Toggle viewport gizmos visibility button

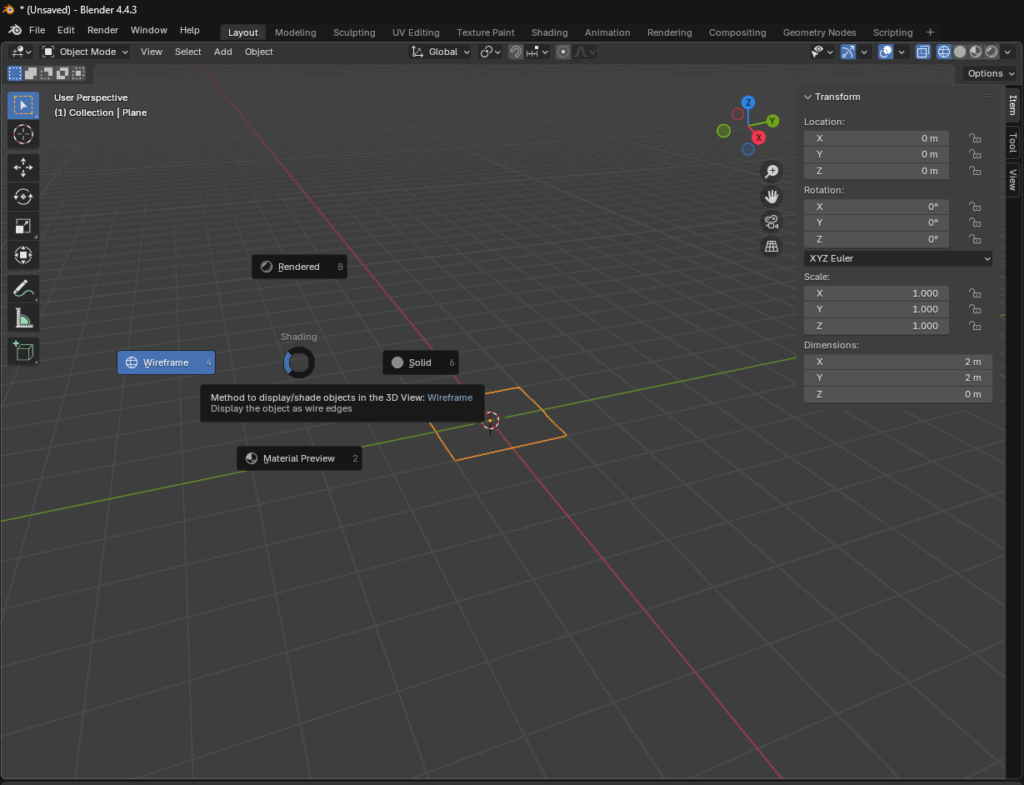[x=848, y=52]
